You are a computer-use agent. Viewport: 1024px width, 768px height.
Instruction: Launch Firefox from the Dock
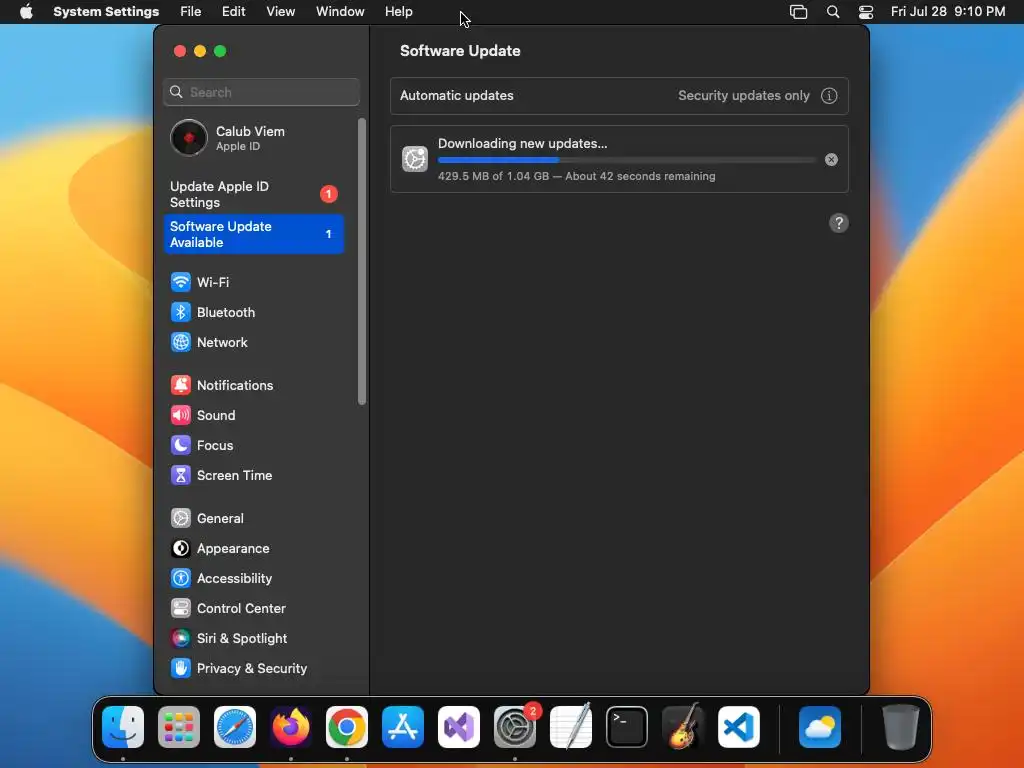pyautogui.click(x=291, y=727)
